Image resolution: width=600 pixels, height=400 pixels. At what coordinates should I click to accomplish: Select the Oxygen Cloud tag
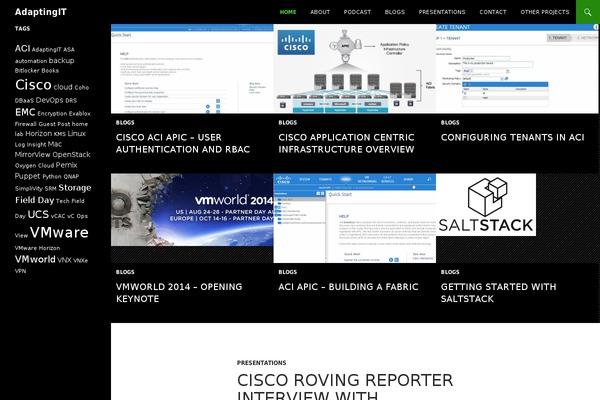pos(34,166)
